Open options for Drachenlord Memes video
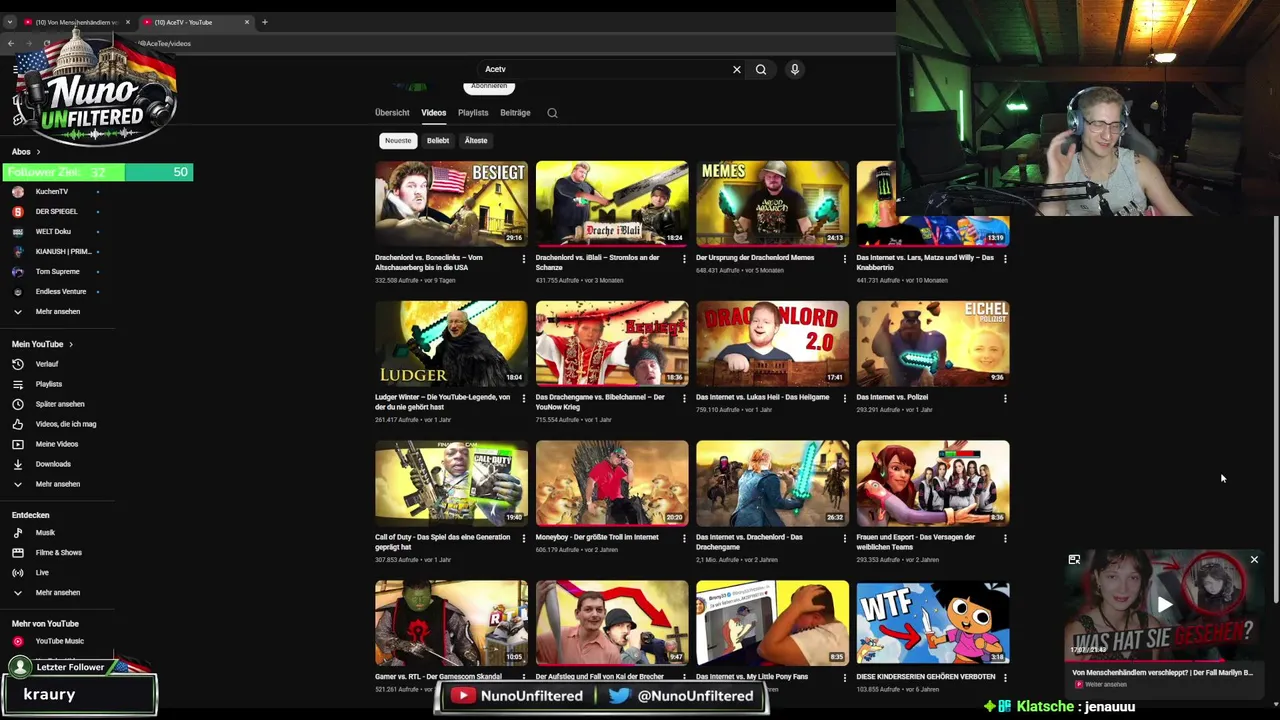1280x720 pixels. tap(844, 259)
